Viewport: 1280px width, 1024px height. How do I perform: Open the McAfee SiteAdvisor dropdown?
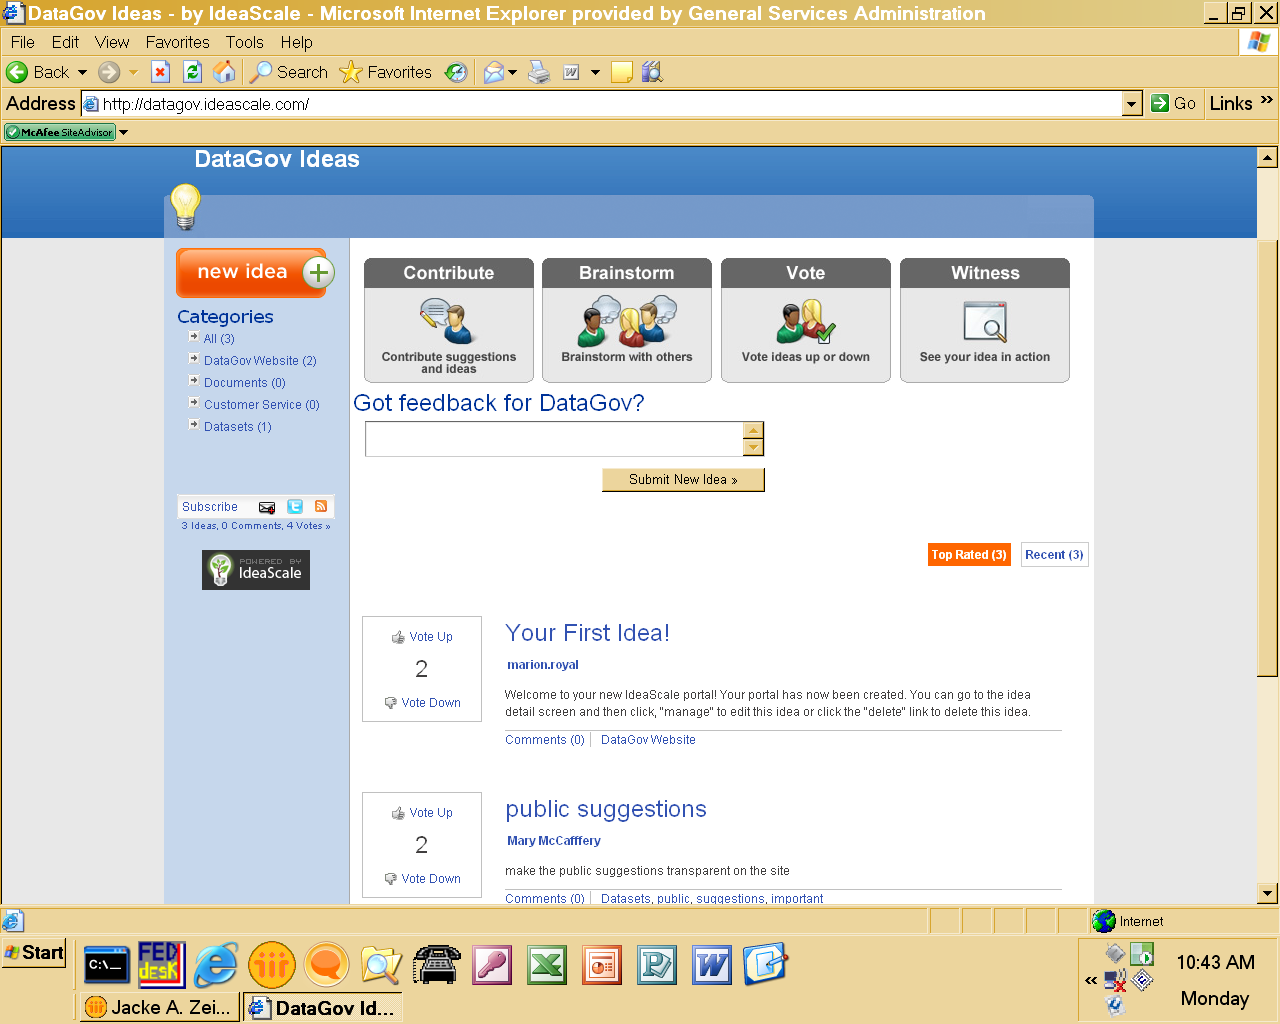pyautogui.click(x=124, y=132)
